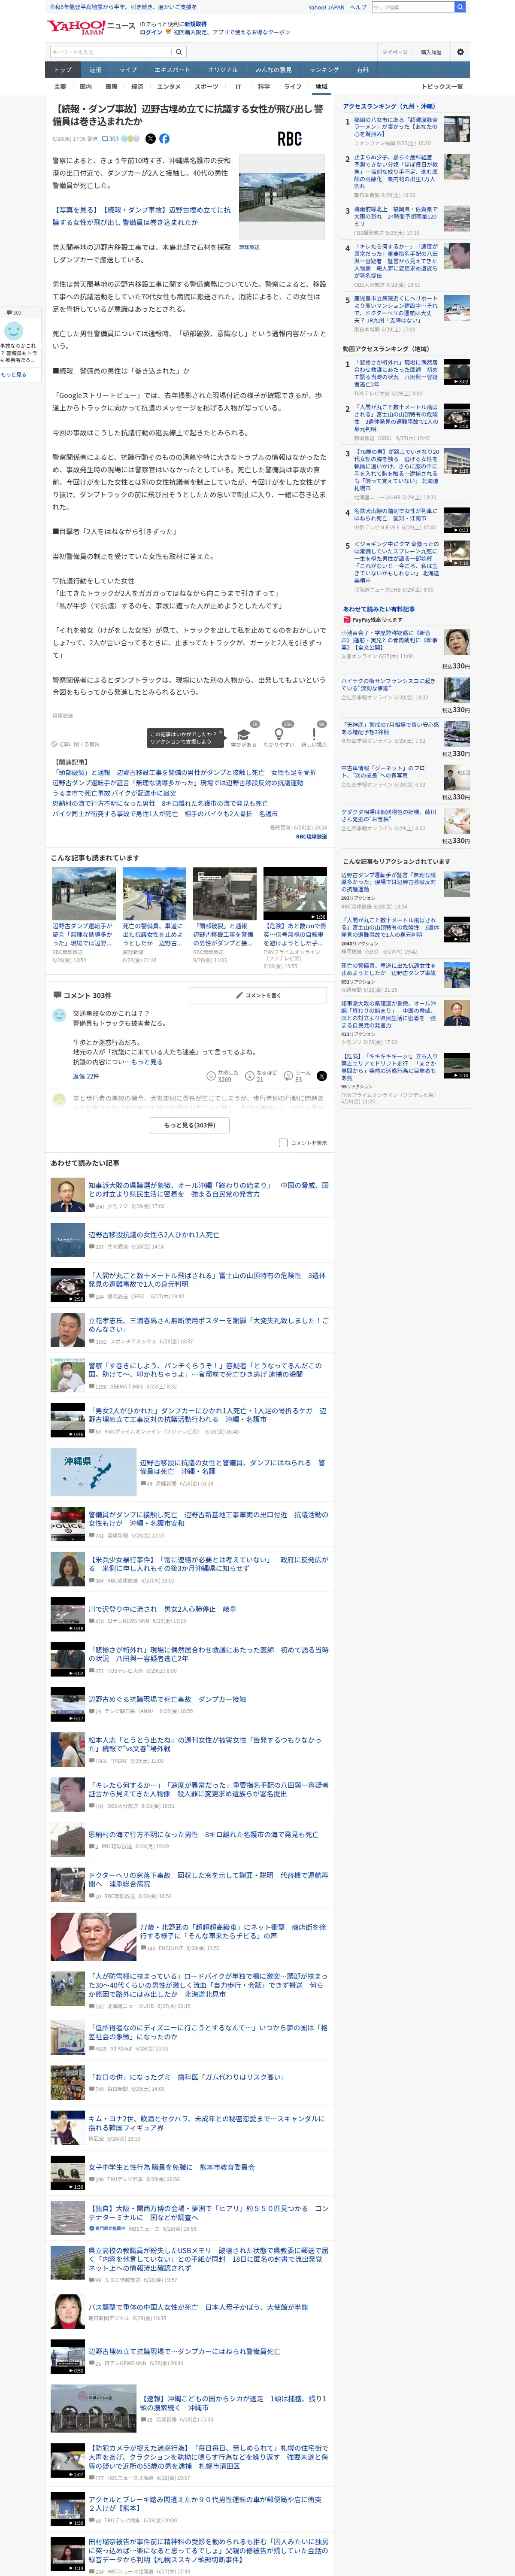Report article via 記事に関する報告
The width and height of the screenshot is (515, 2576).
(x=76, y=744)
